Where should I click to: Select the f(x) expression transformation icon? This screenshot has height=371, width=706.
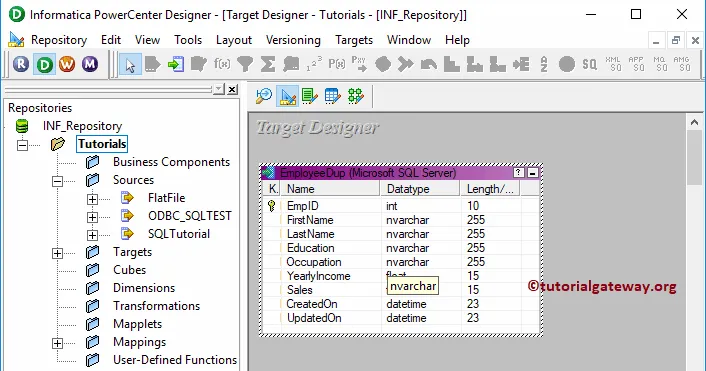(x=222, y=64)
